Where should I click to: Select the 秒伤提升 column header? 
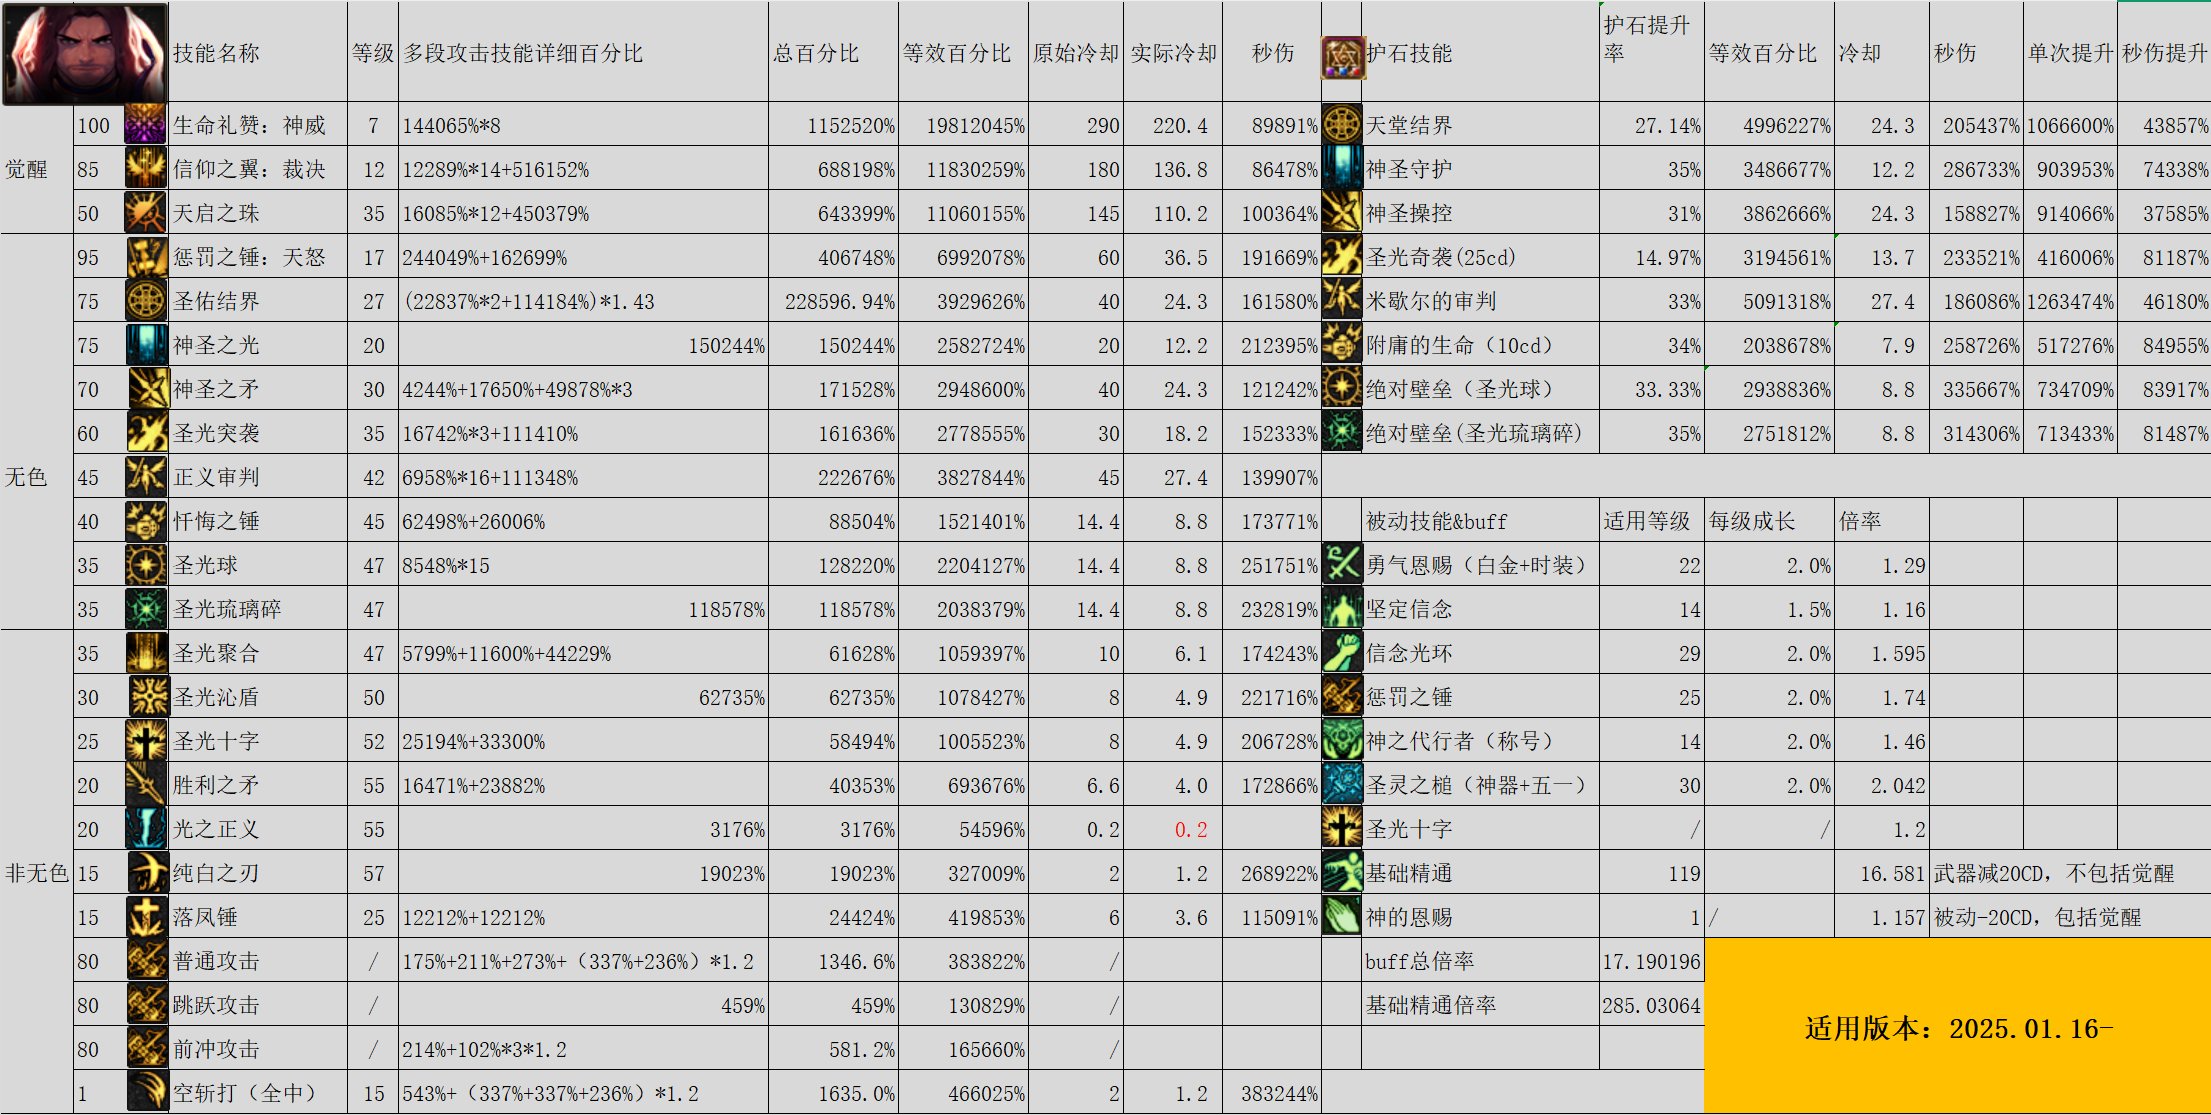tap(2164, 54)
